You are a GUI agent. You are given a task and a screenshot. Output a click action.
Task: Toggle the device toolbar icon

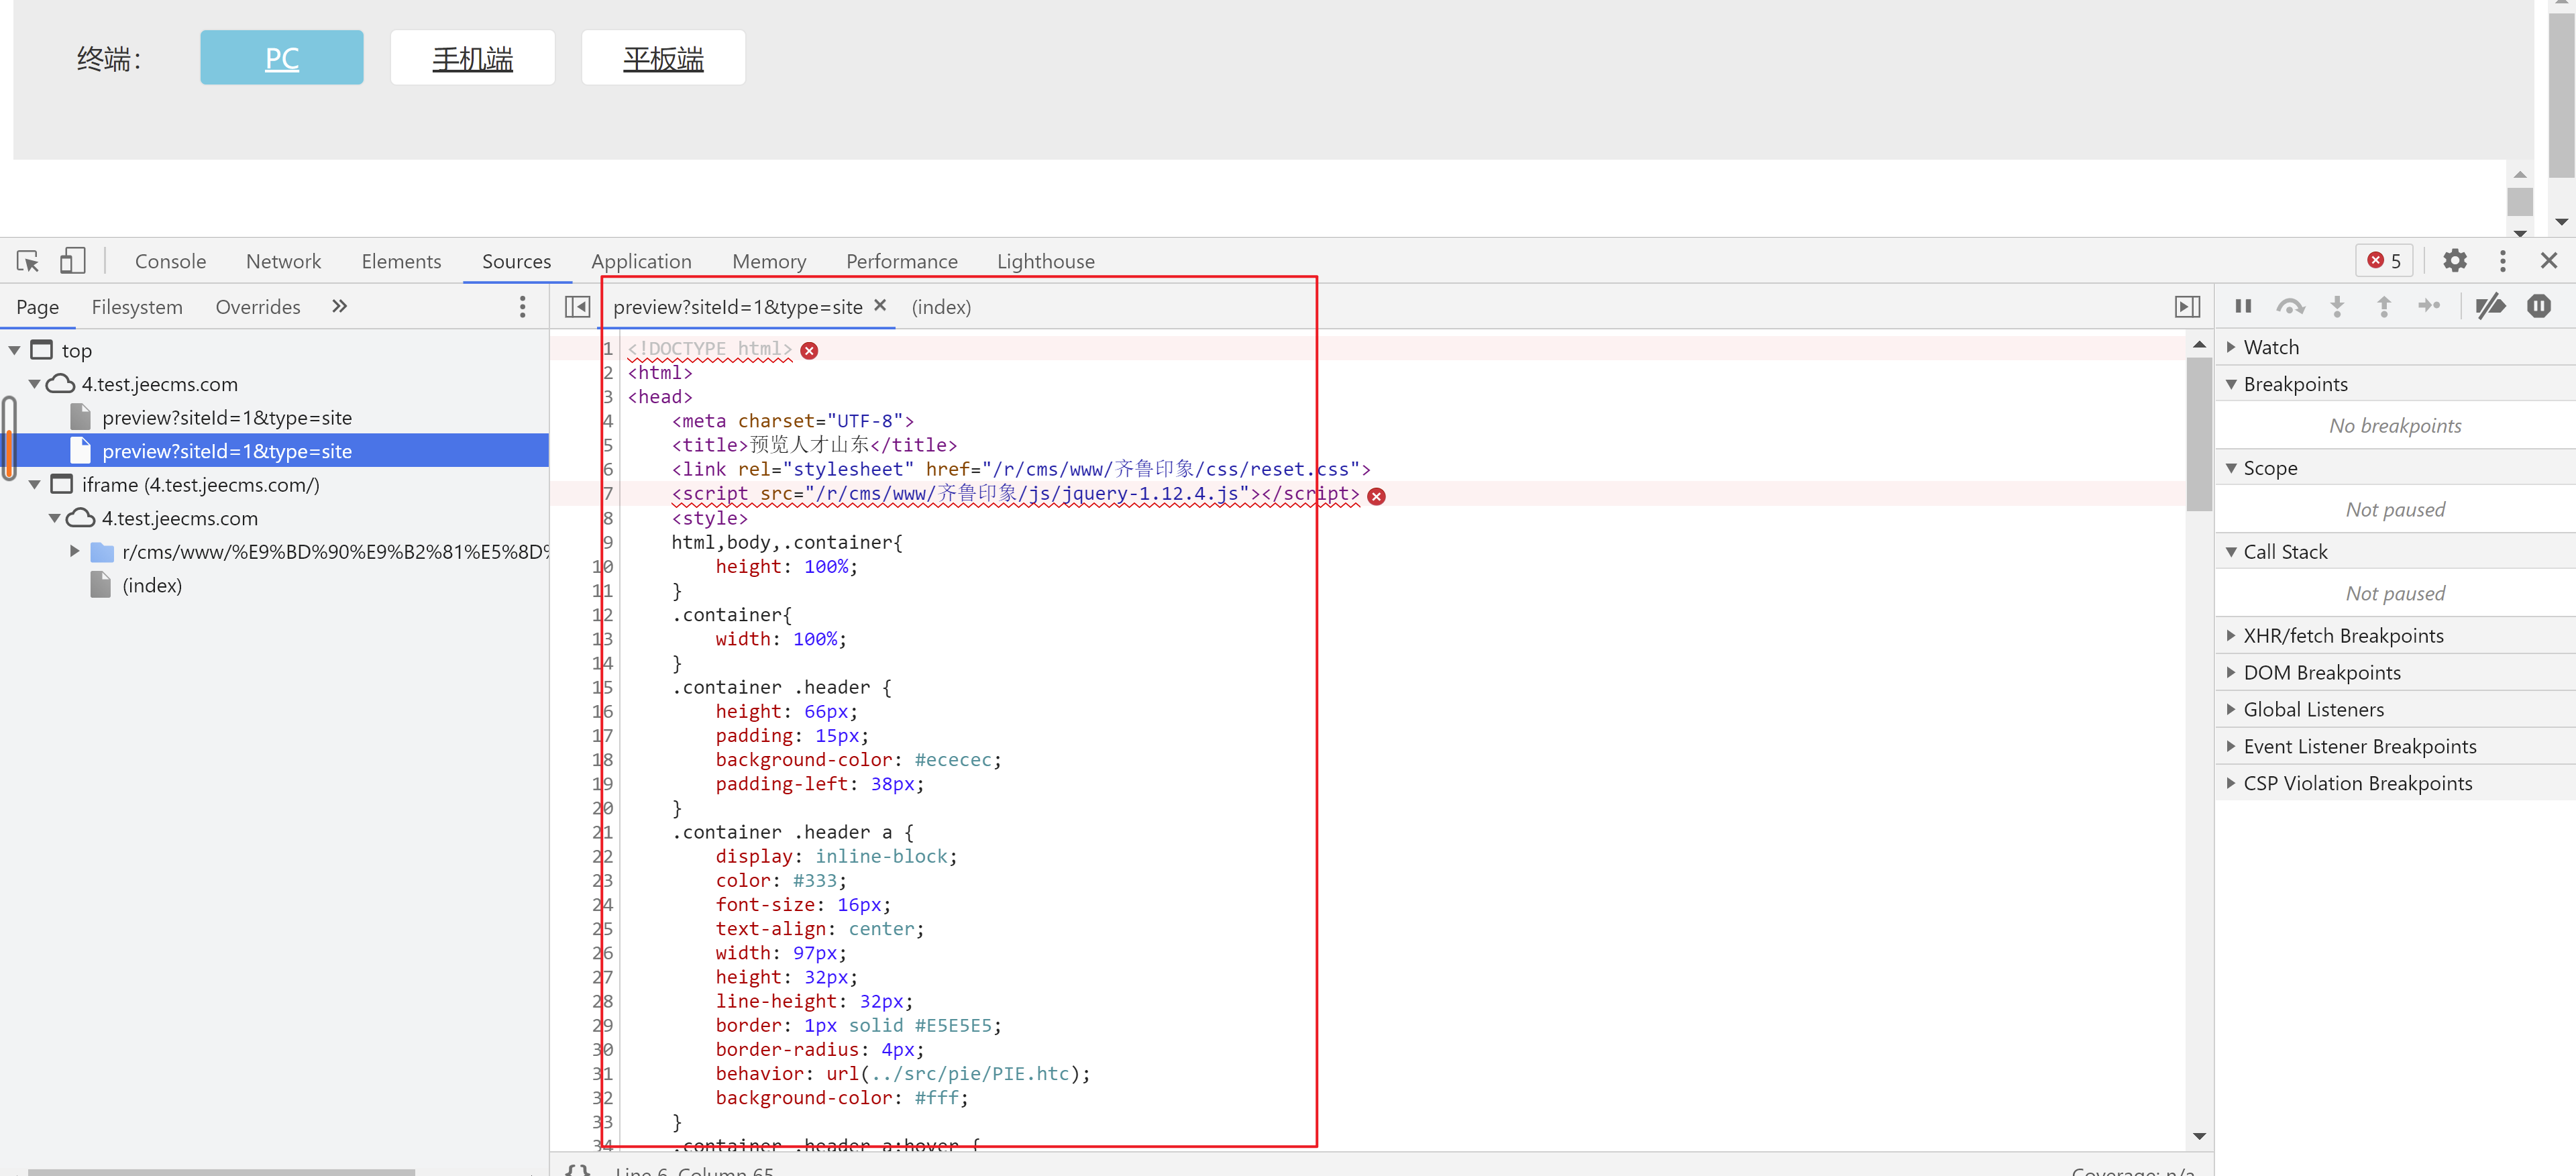73,261
